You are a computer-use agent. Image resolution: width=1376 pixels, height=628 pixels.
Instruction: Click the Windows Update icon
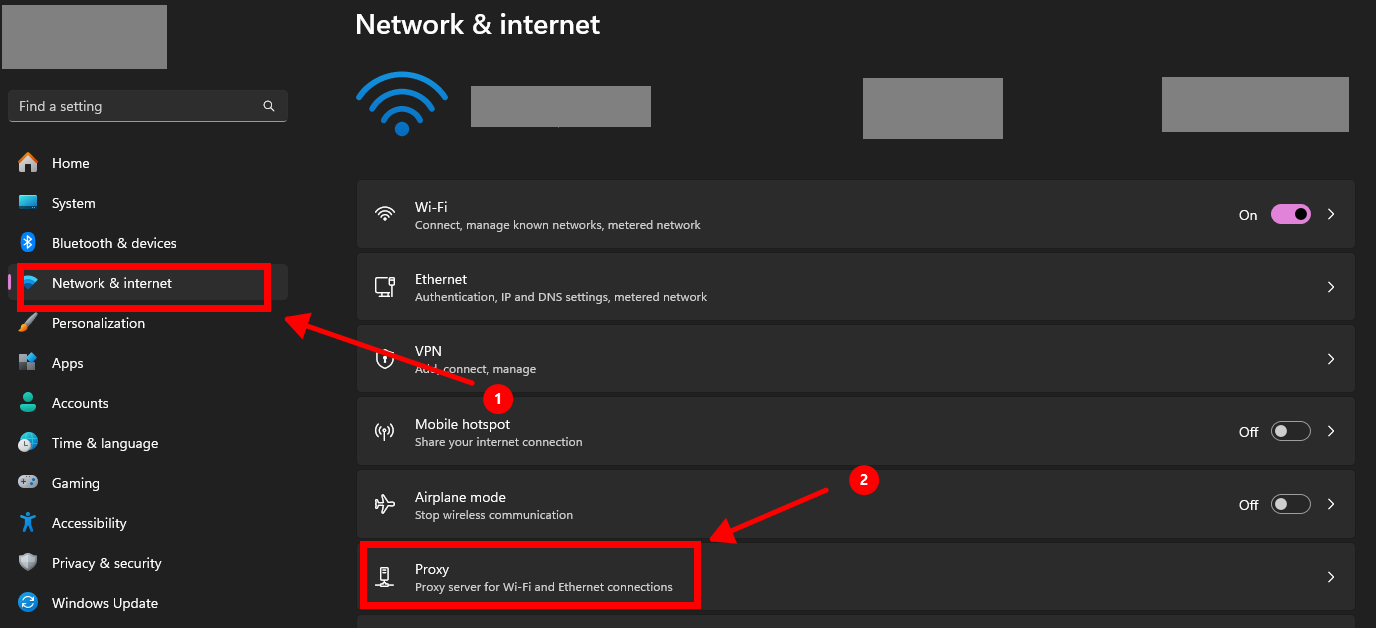(x=28, y=603)
